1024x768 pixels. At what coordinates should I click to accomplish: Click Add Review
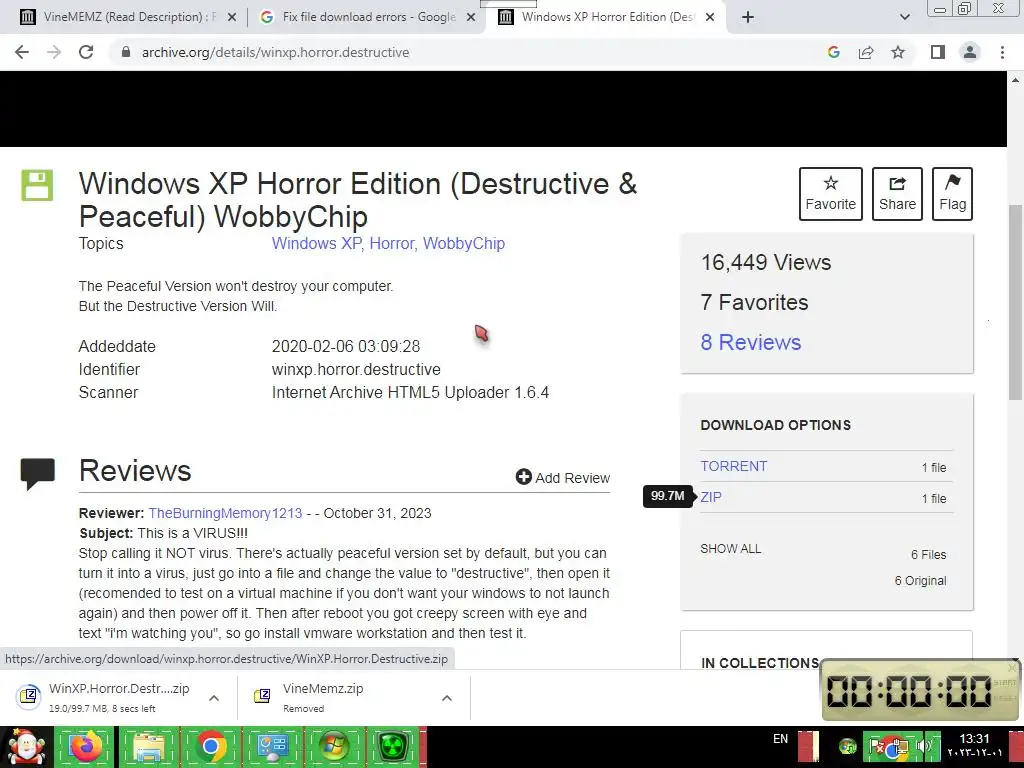[x=563, y=477]
